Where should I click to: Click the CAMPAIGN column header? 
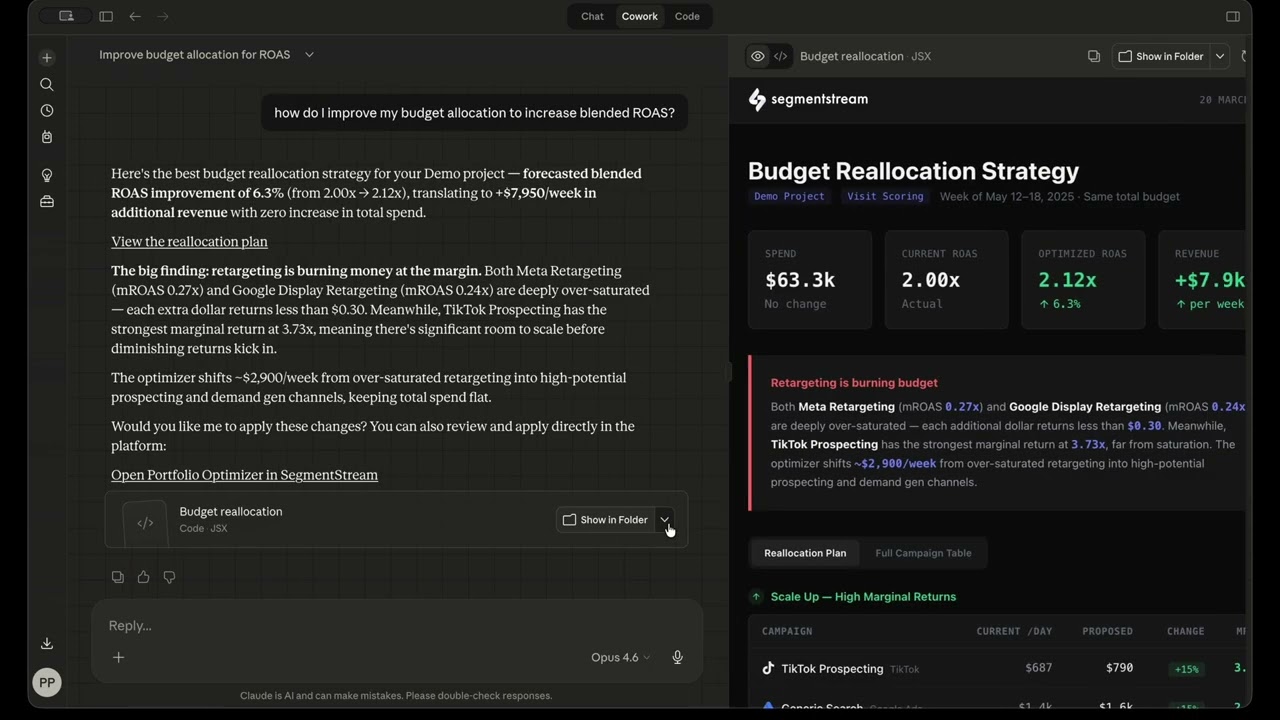pyautogui.click(x=787, y=631)
